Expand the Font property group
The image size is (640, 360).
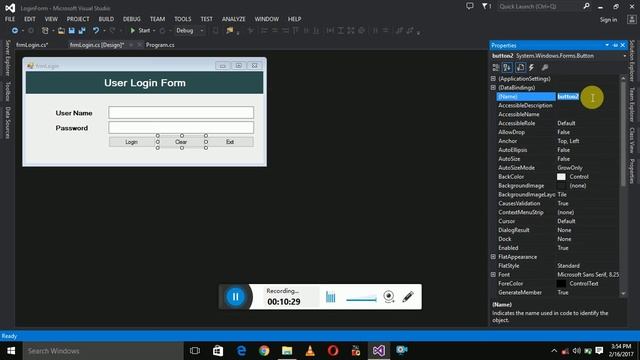(x=493, y=275)
